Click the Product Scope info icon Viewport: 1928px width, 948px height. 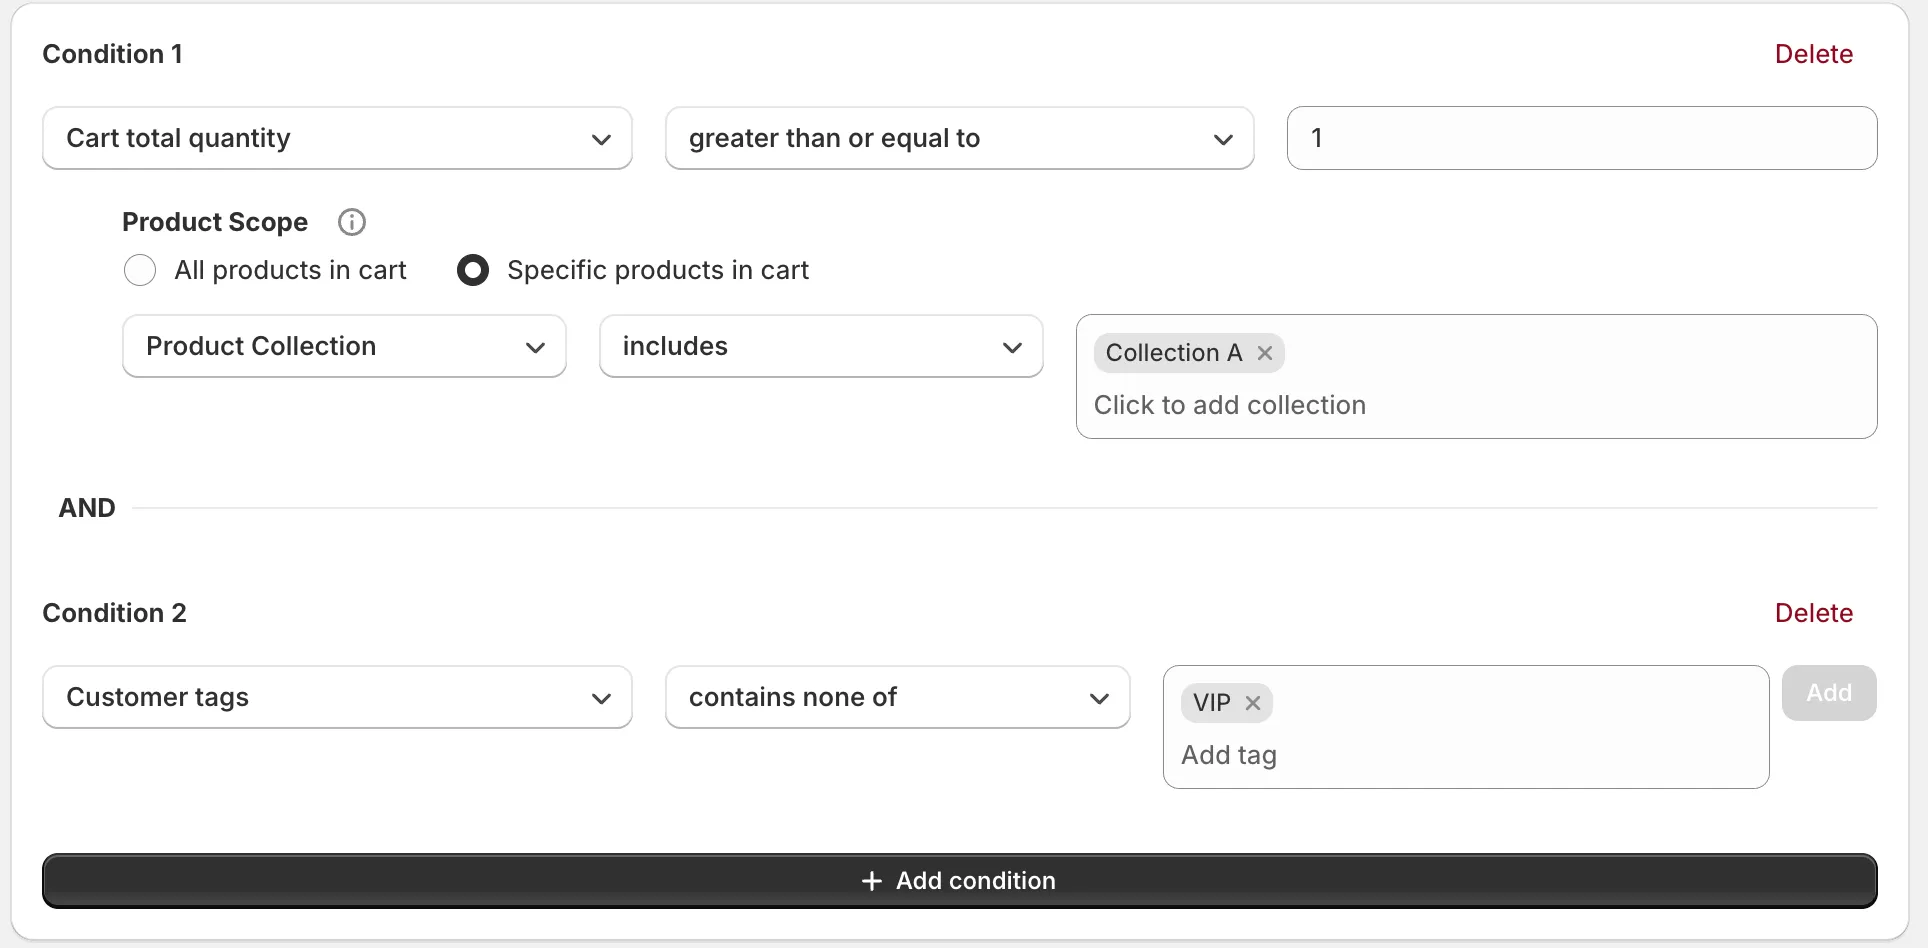351,222
